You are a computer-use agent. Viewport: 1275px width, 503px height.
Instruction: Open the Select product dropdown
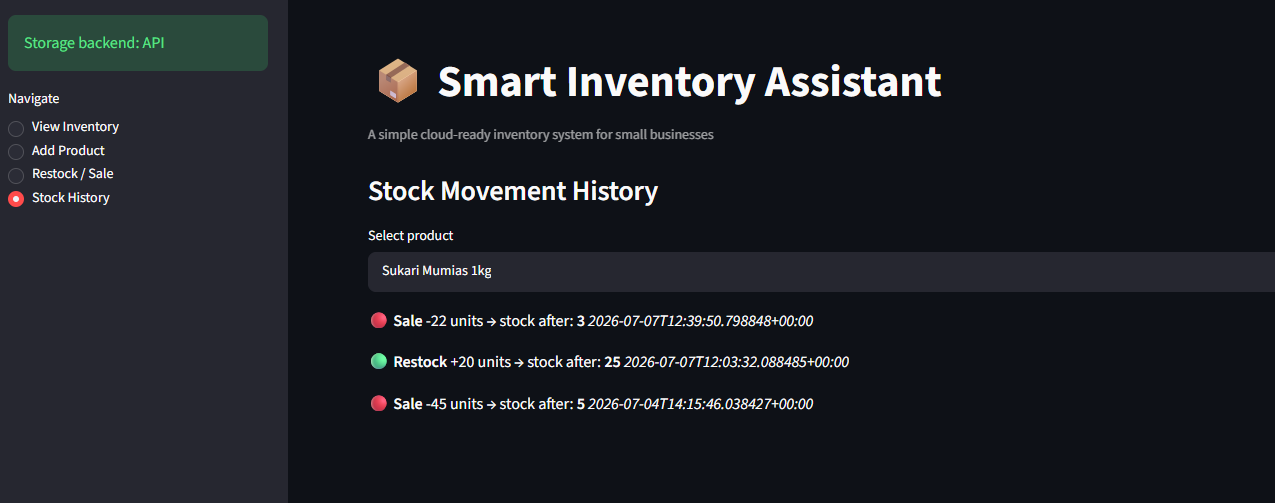pyautogui.click(x=821, y=271)
